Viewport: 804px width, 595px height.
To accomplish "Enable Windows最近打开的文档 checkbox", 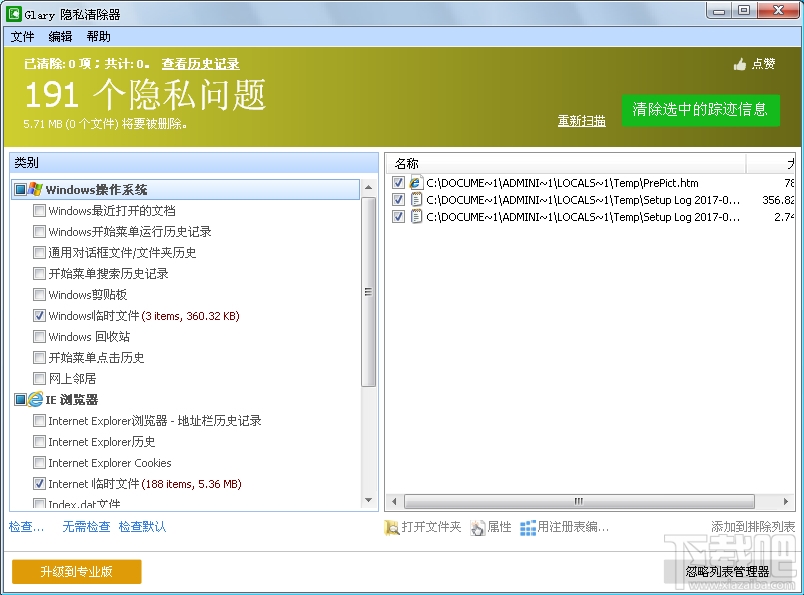I will click(39, 211).
